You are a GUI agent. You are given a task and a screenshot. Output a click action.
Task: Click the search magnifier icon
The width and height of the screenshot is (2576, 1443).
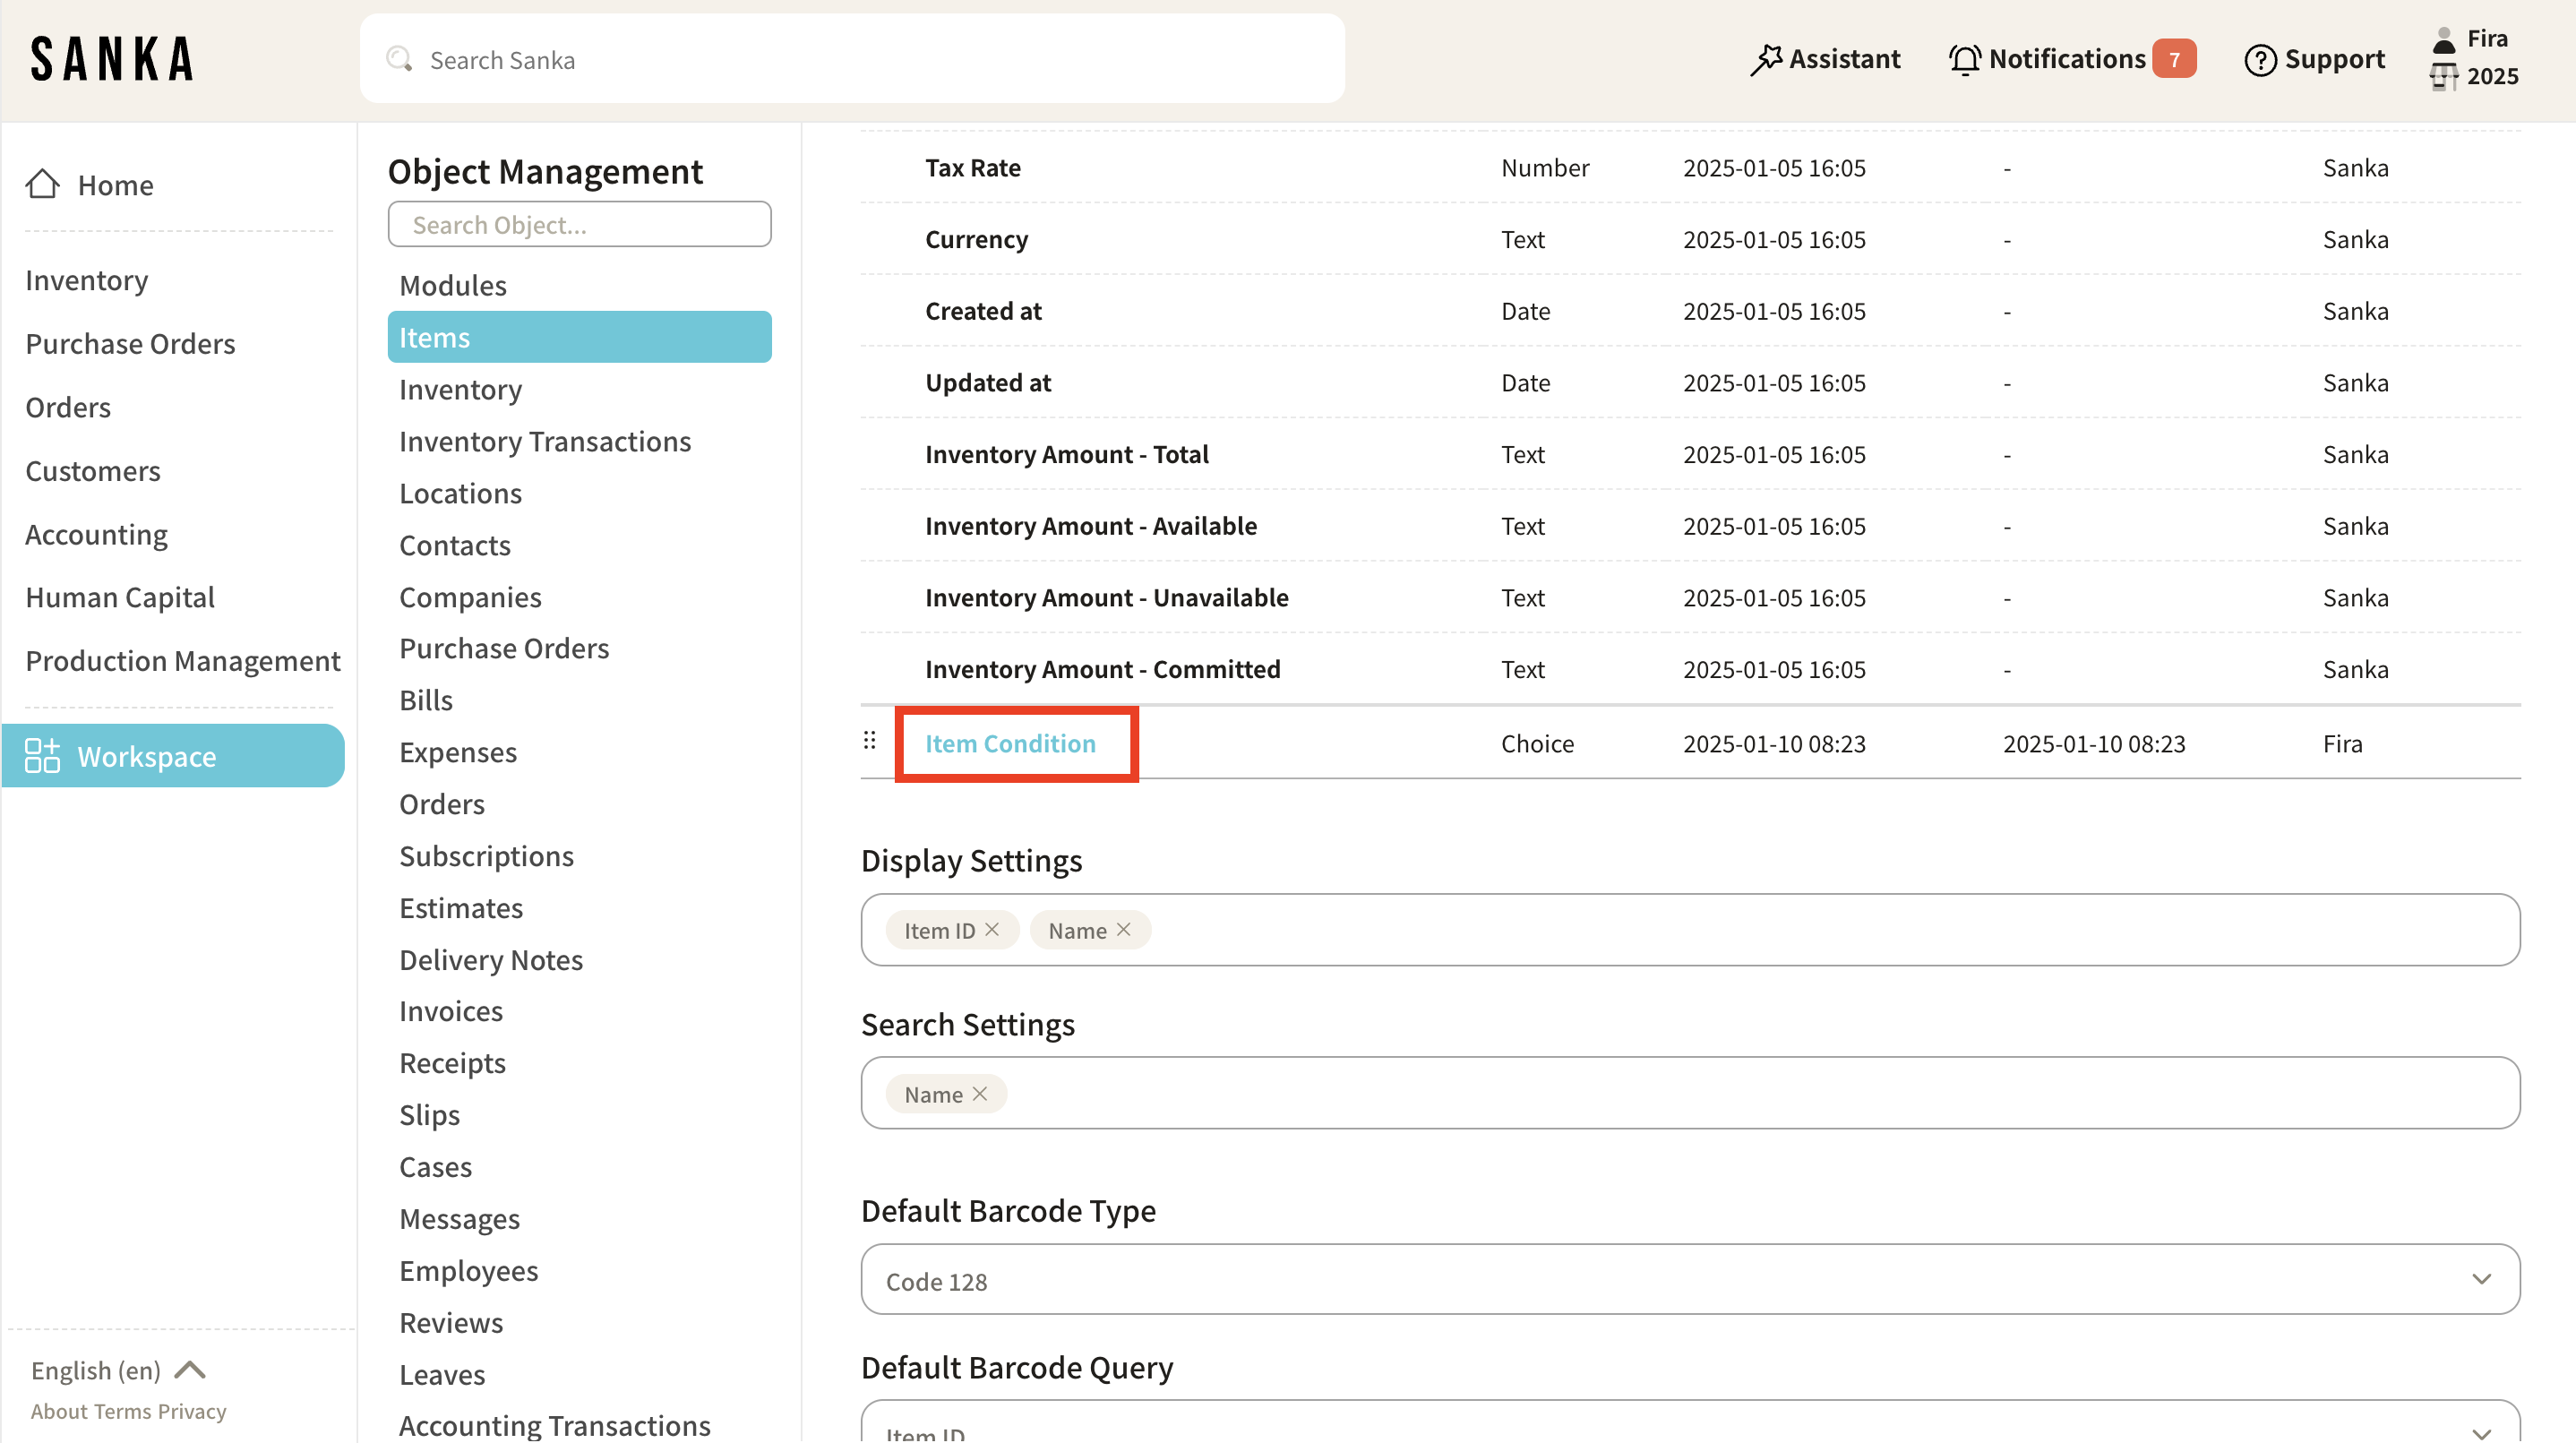(399, 59)
